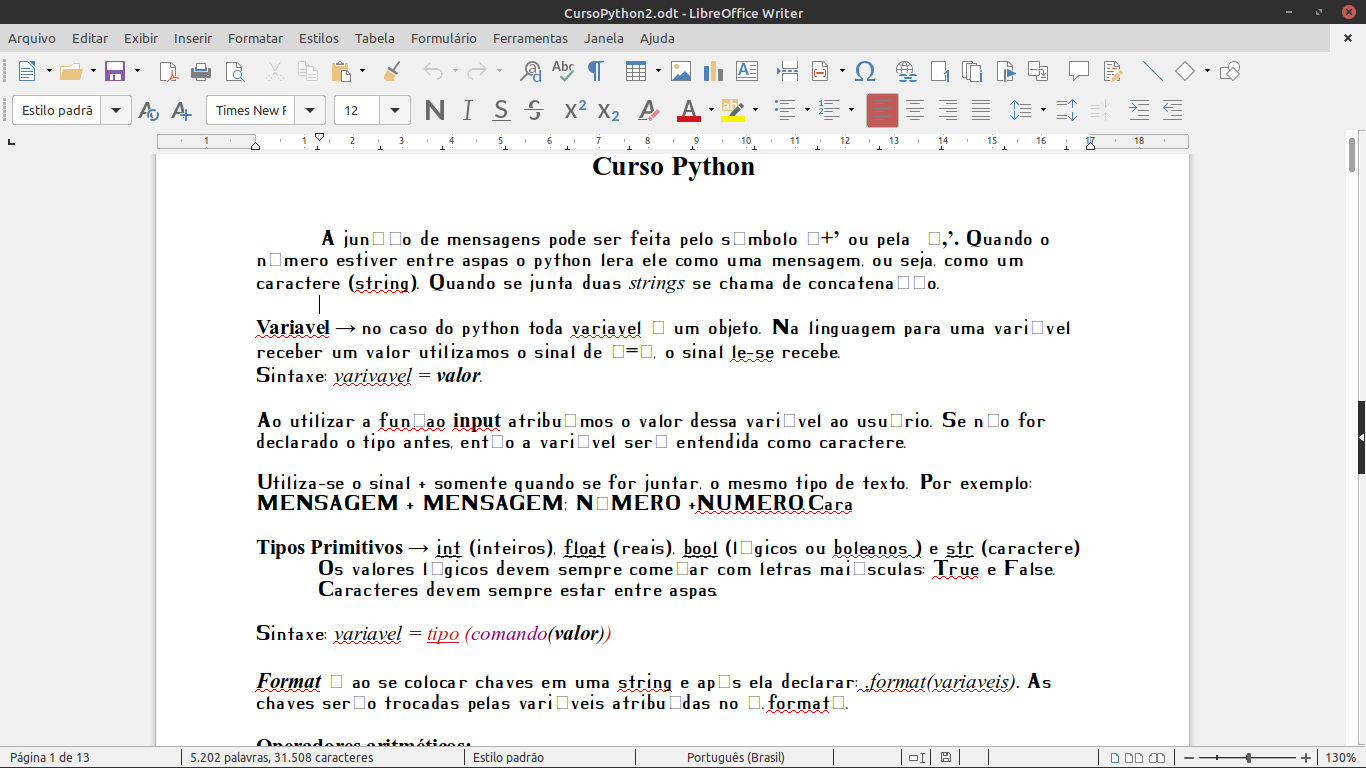Click the Paste clipboard icon

point(341,71)
